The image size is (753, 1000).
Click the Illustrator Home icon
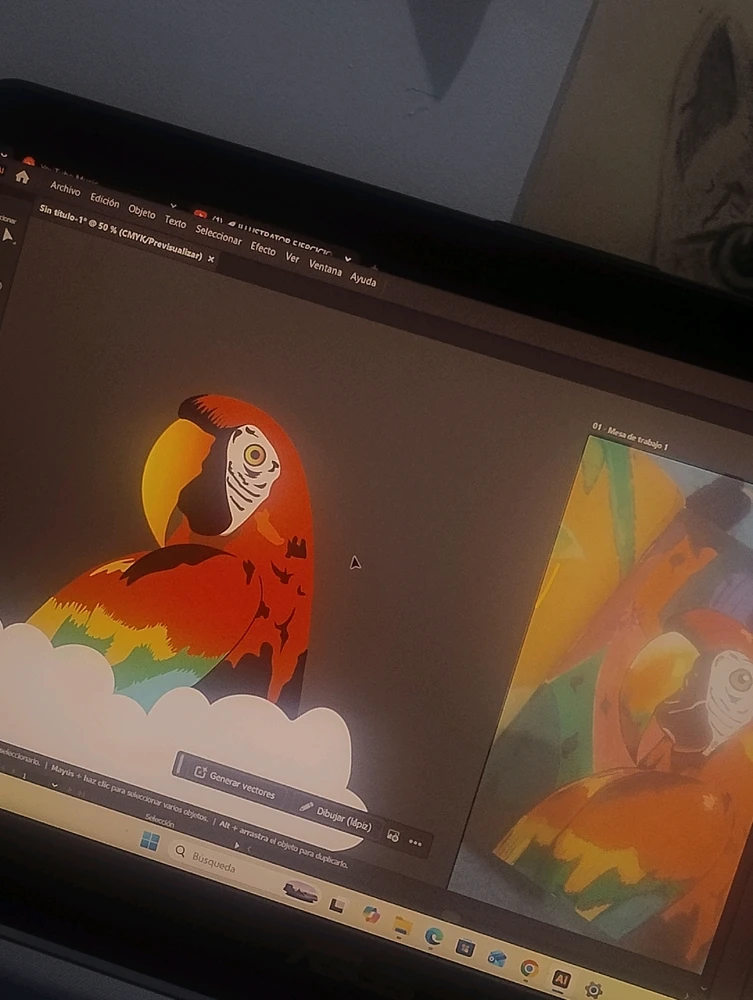click(x=22, y=176)
